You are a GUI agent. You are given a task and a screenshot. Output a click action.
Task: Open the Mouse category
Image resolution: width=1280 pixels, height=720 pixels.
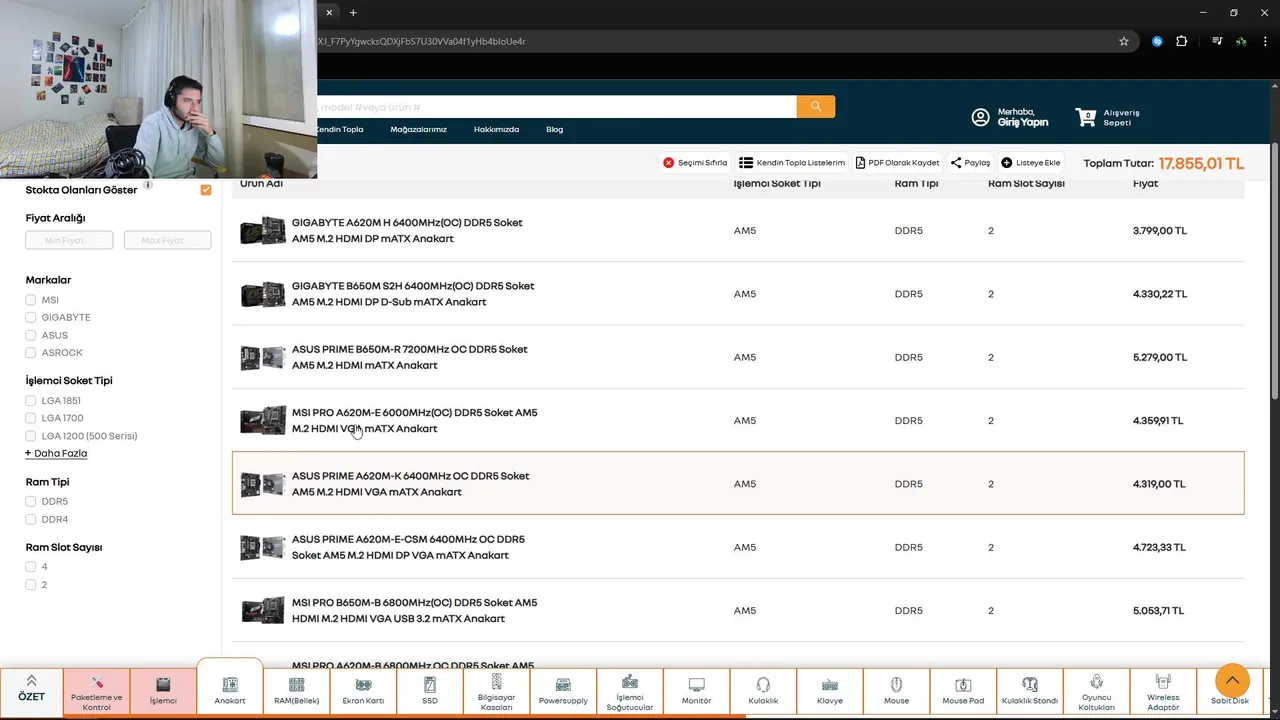(897, 691)
